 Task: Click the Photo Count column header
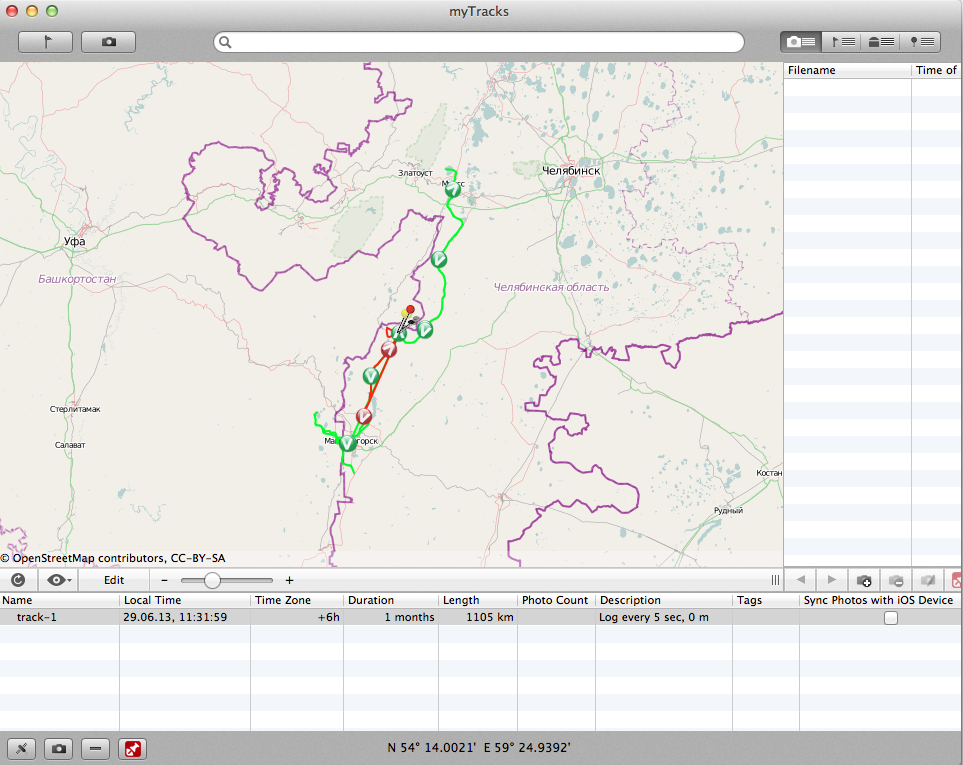[556, 600]
